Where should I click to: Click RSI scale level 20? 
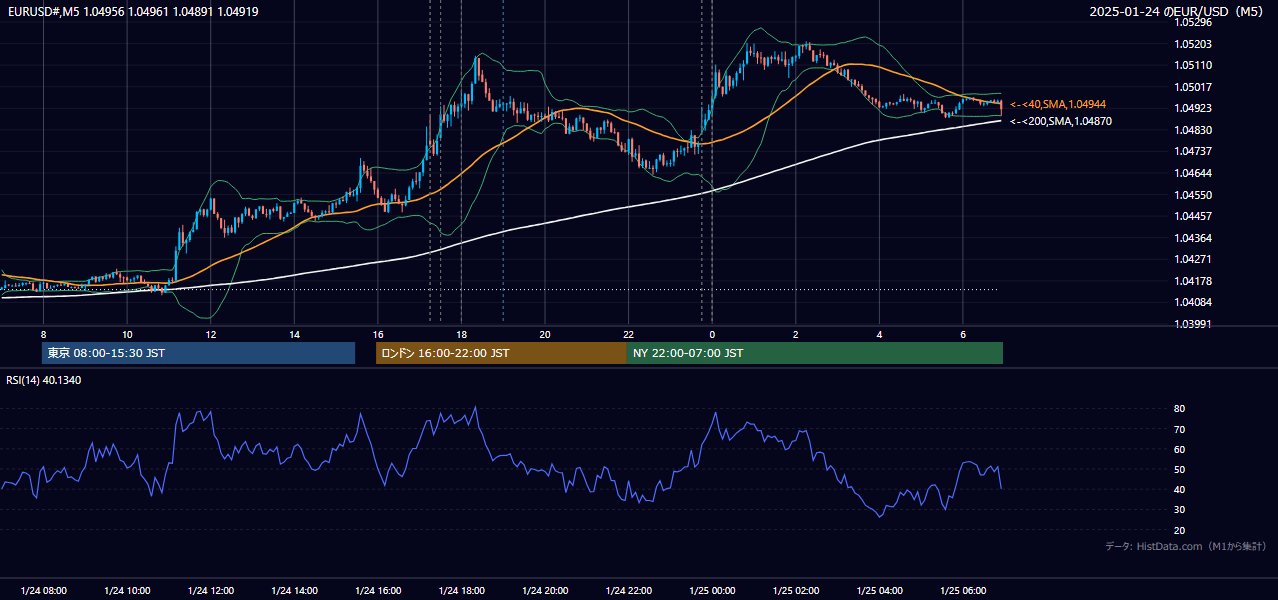1180,530
